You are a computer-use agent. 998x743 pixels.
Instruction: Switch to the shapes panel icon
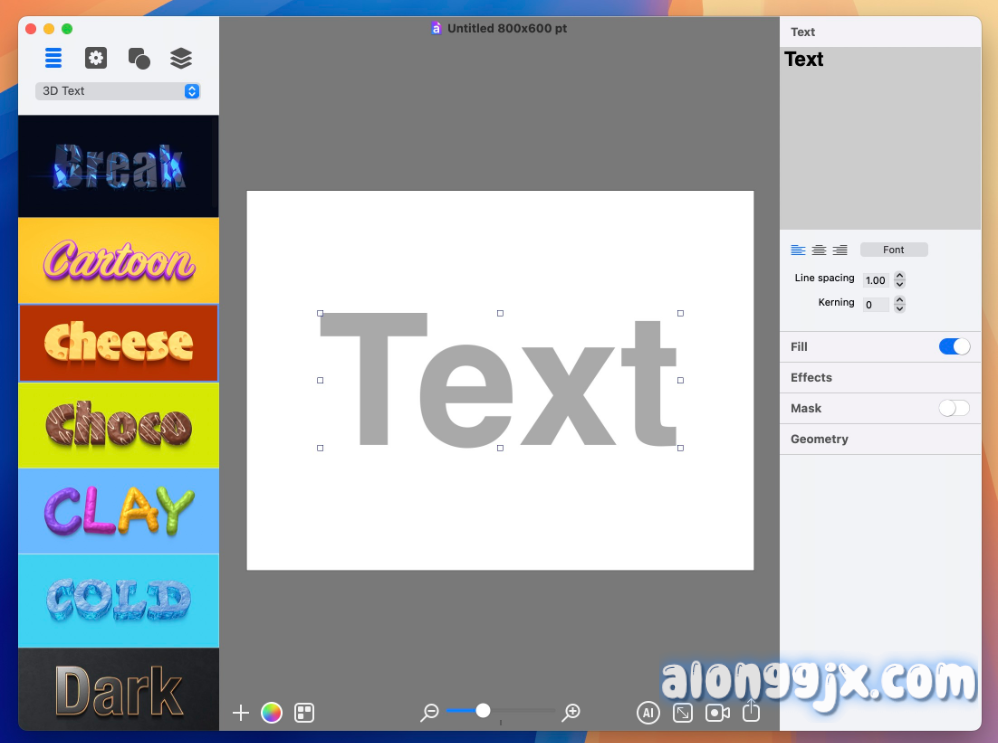click(x=139, y=59)
